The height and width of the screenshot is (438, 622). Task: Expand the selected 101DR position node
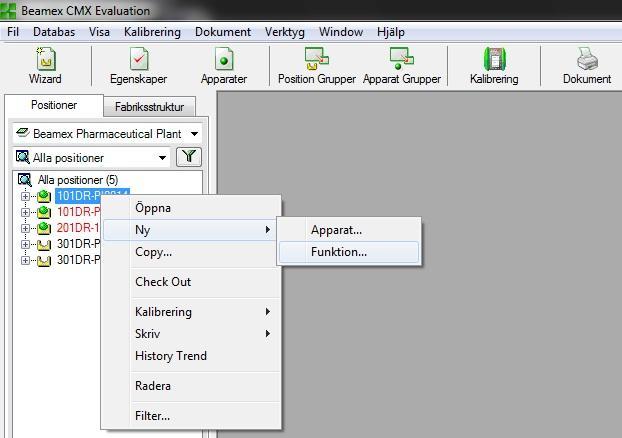point(25,196)
